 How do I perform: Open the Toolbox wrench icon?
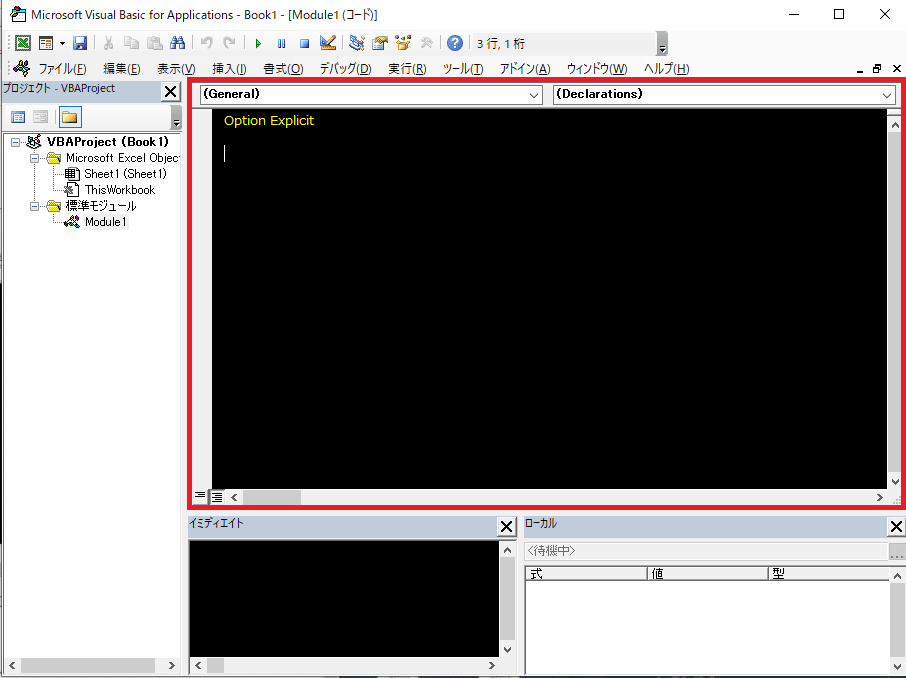426,43
